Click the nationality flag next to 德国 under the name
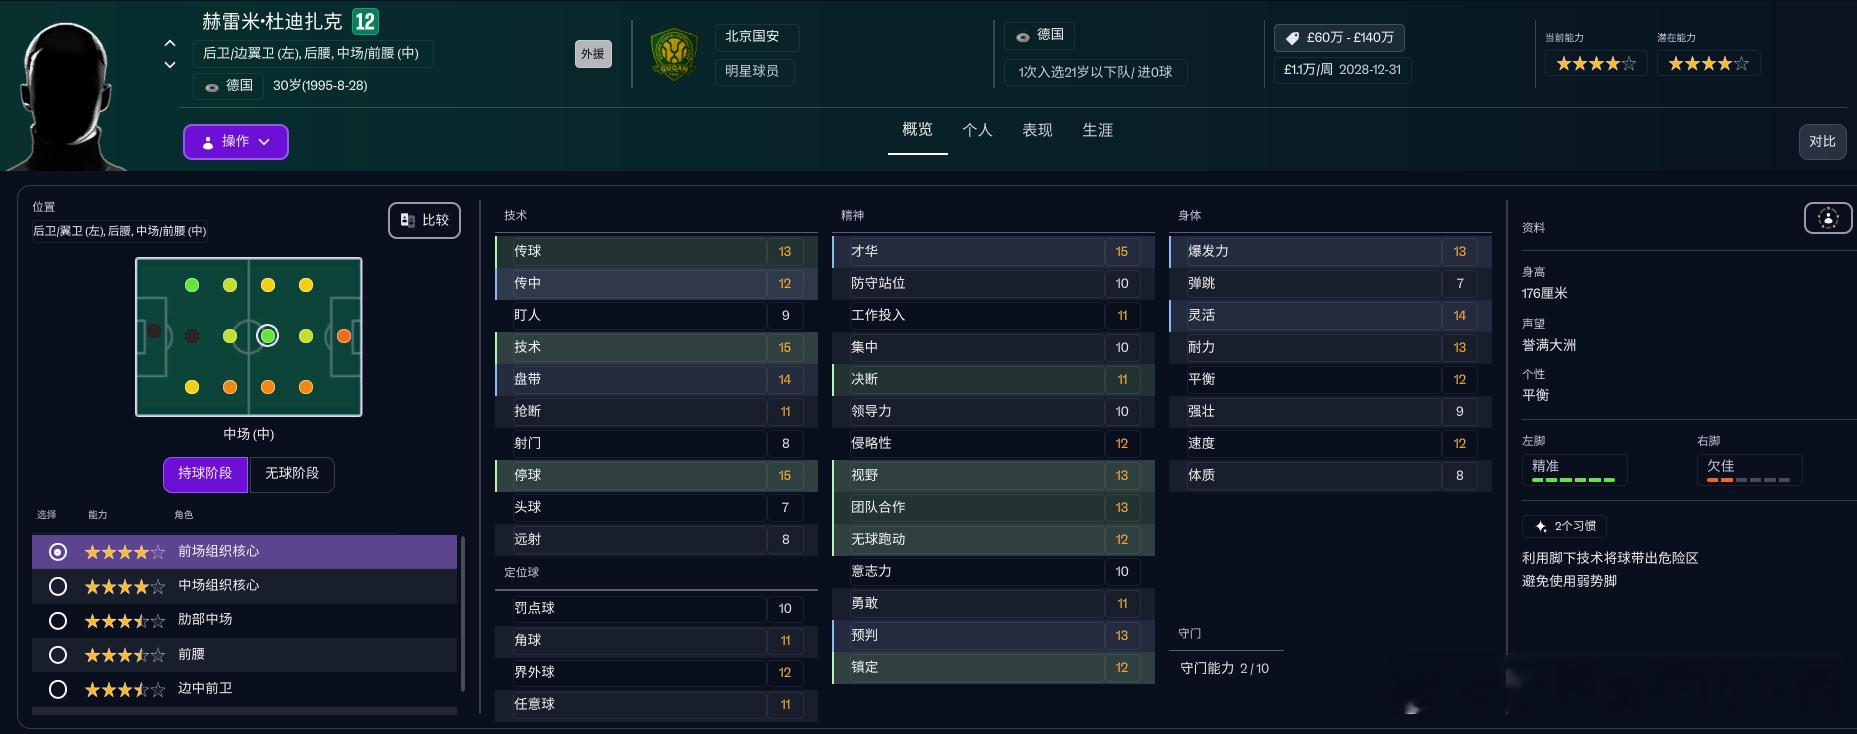The image size is (1857, 734). tap(212, 87)
